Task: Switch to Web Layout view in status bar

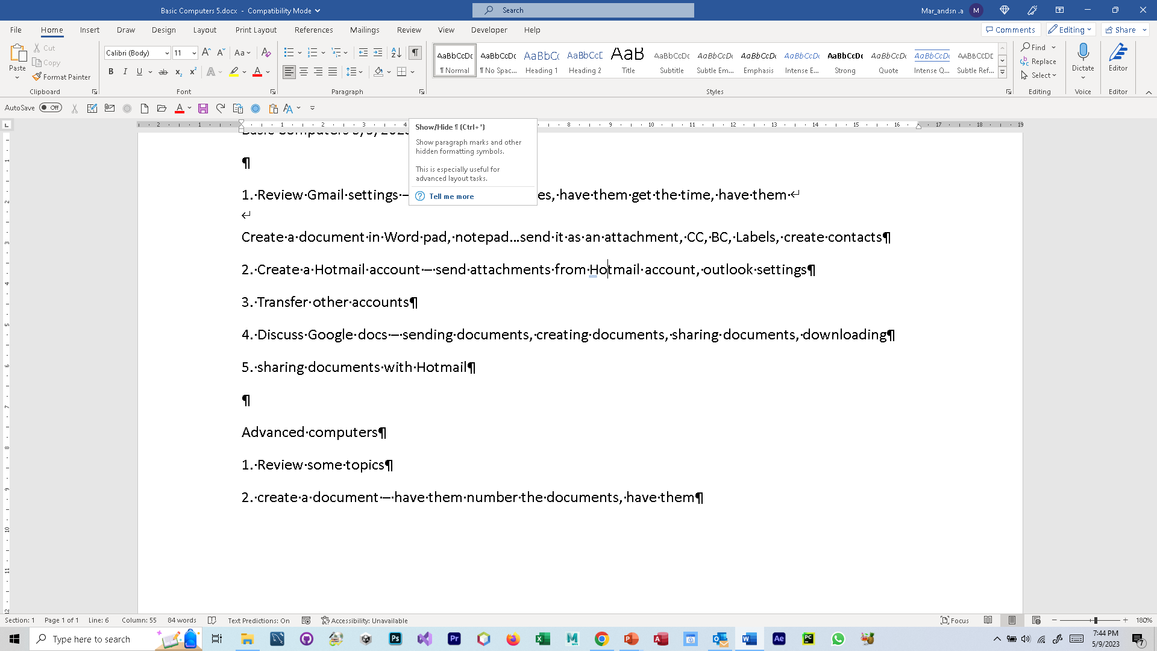Action: (x=1036, y=620)
